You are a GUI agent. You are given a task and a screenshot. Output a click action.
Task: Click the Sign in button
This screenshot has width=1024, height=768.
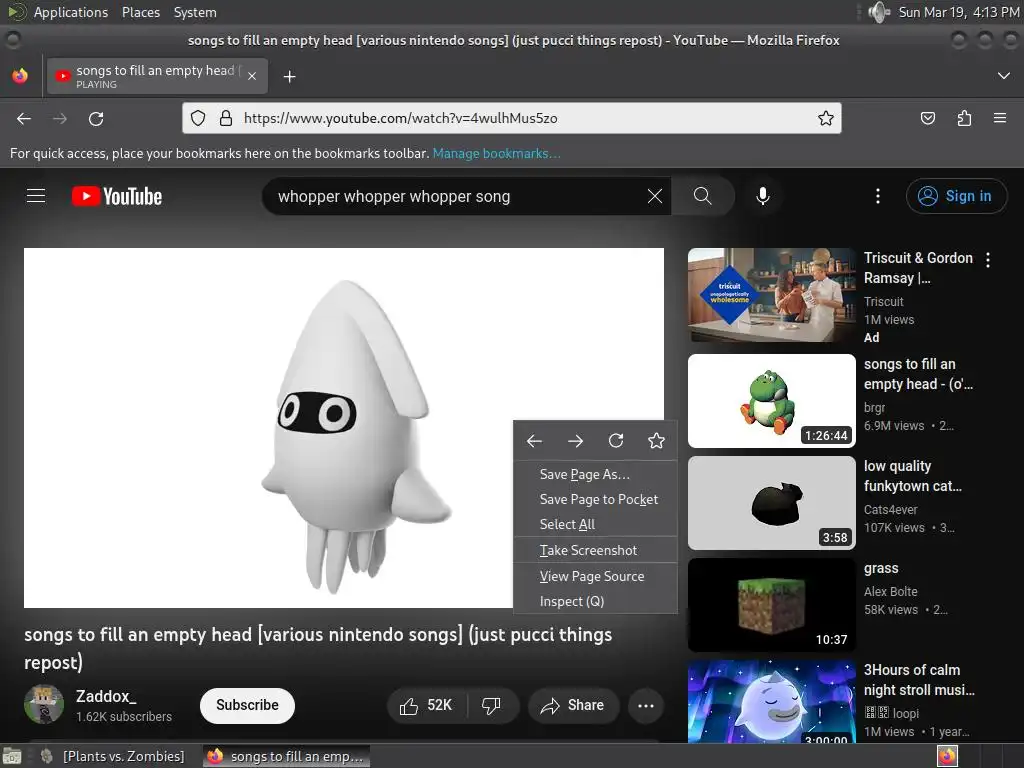pos(956,196)
